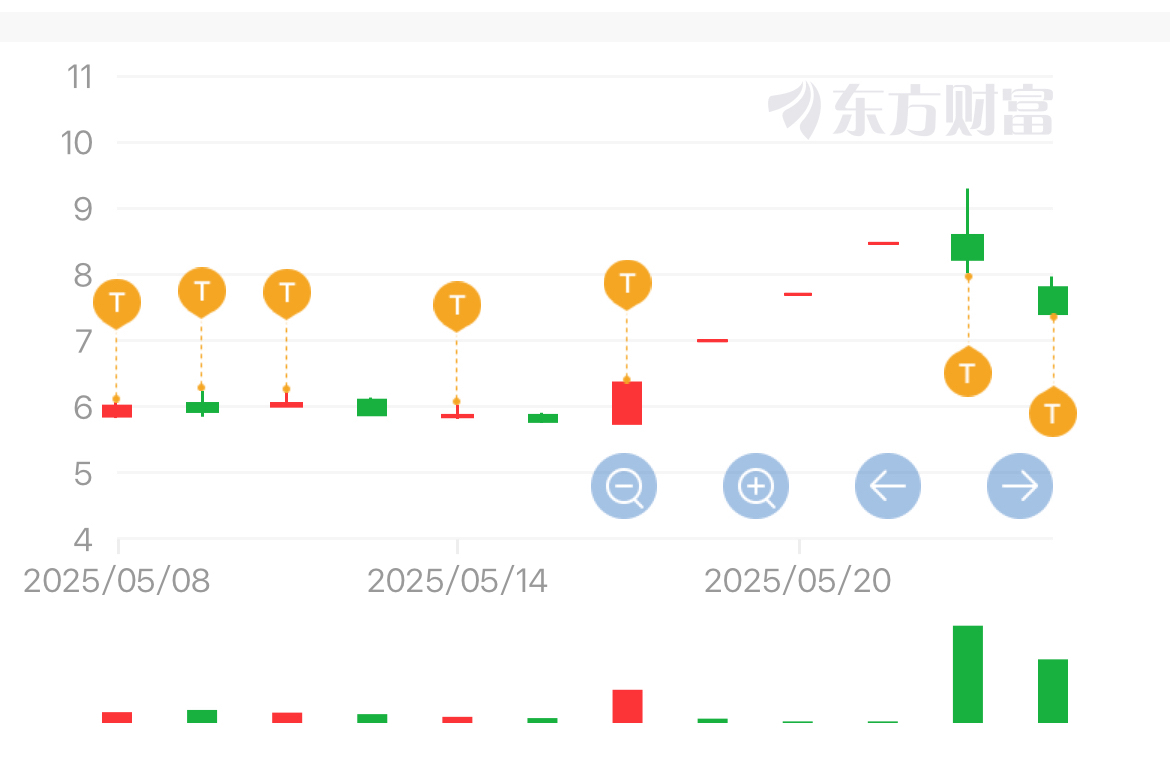Open the T marker above large red candle
Viewport: 1170px width, 770px height.
(x=628, y=284)
